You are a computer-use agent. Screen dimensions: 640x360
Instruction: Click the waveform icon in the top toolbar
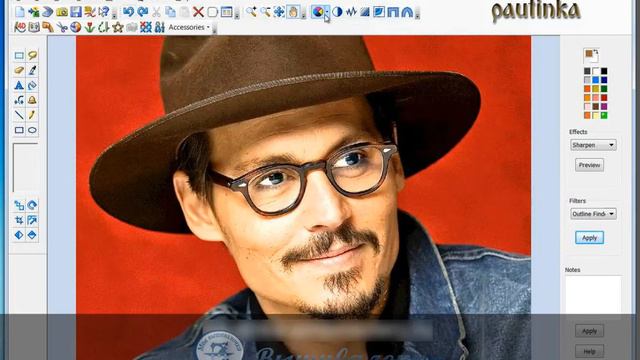pos(351,12)
